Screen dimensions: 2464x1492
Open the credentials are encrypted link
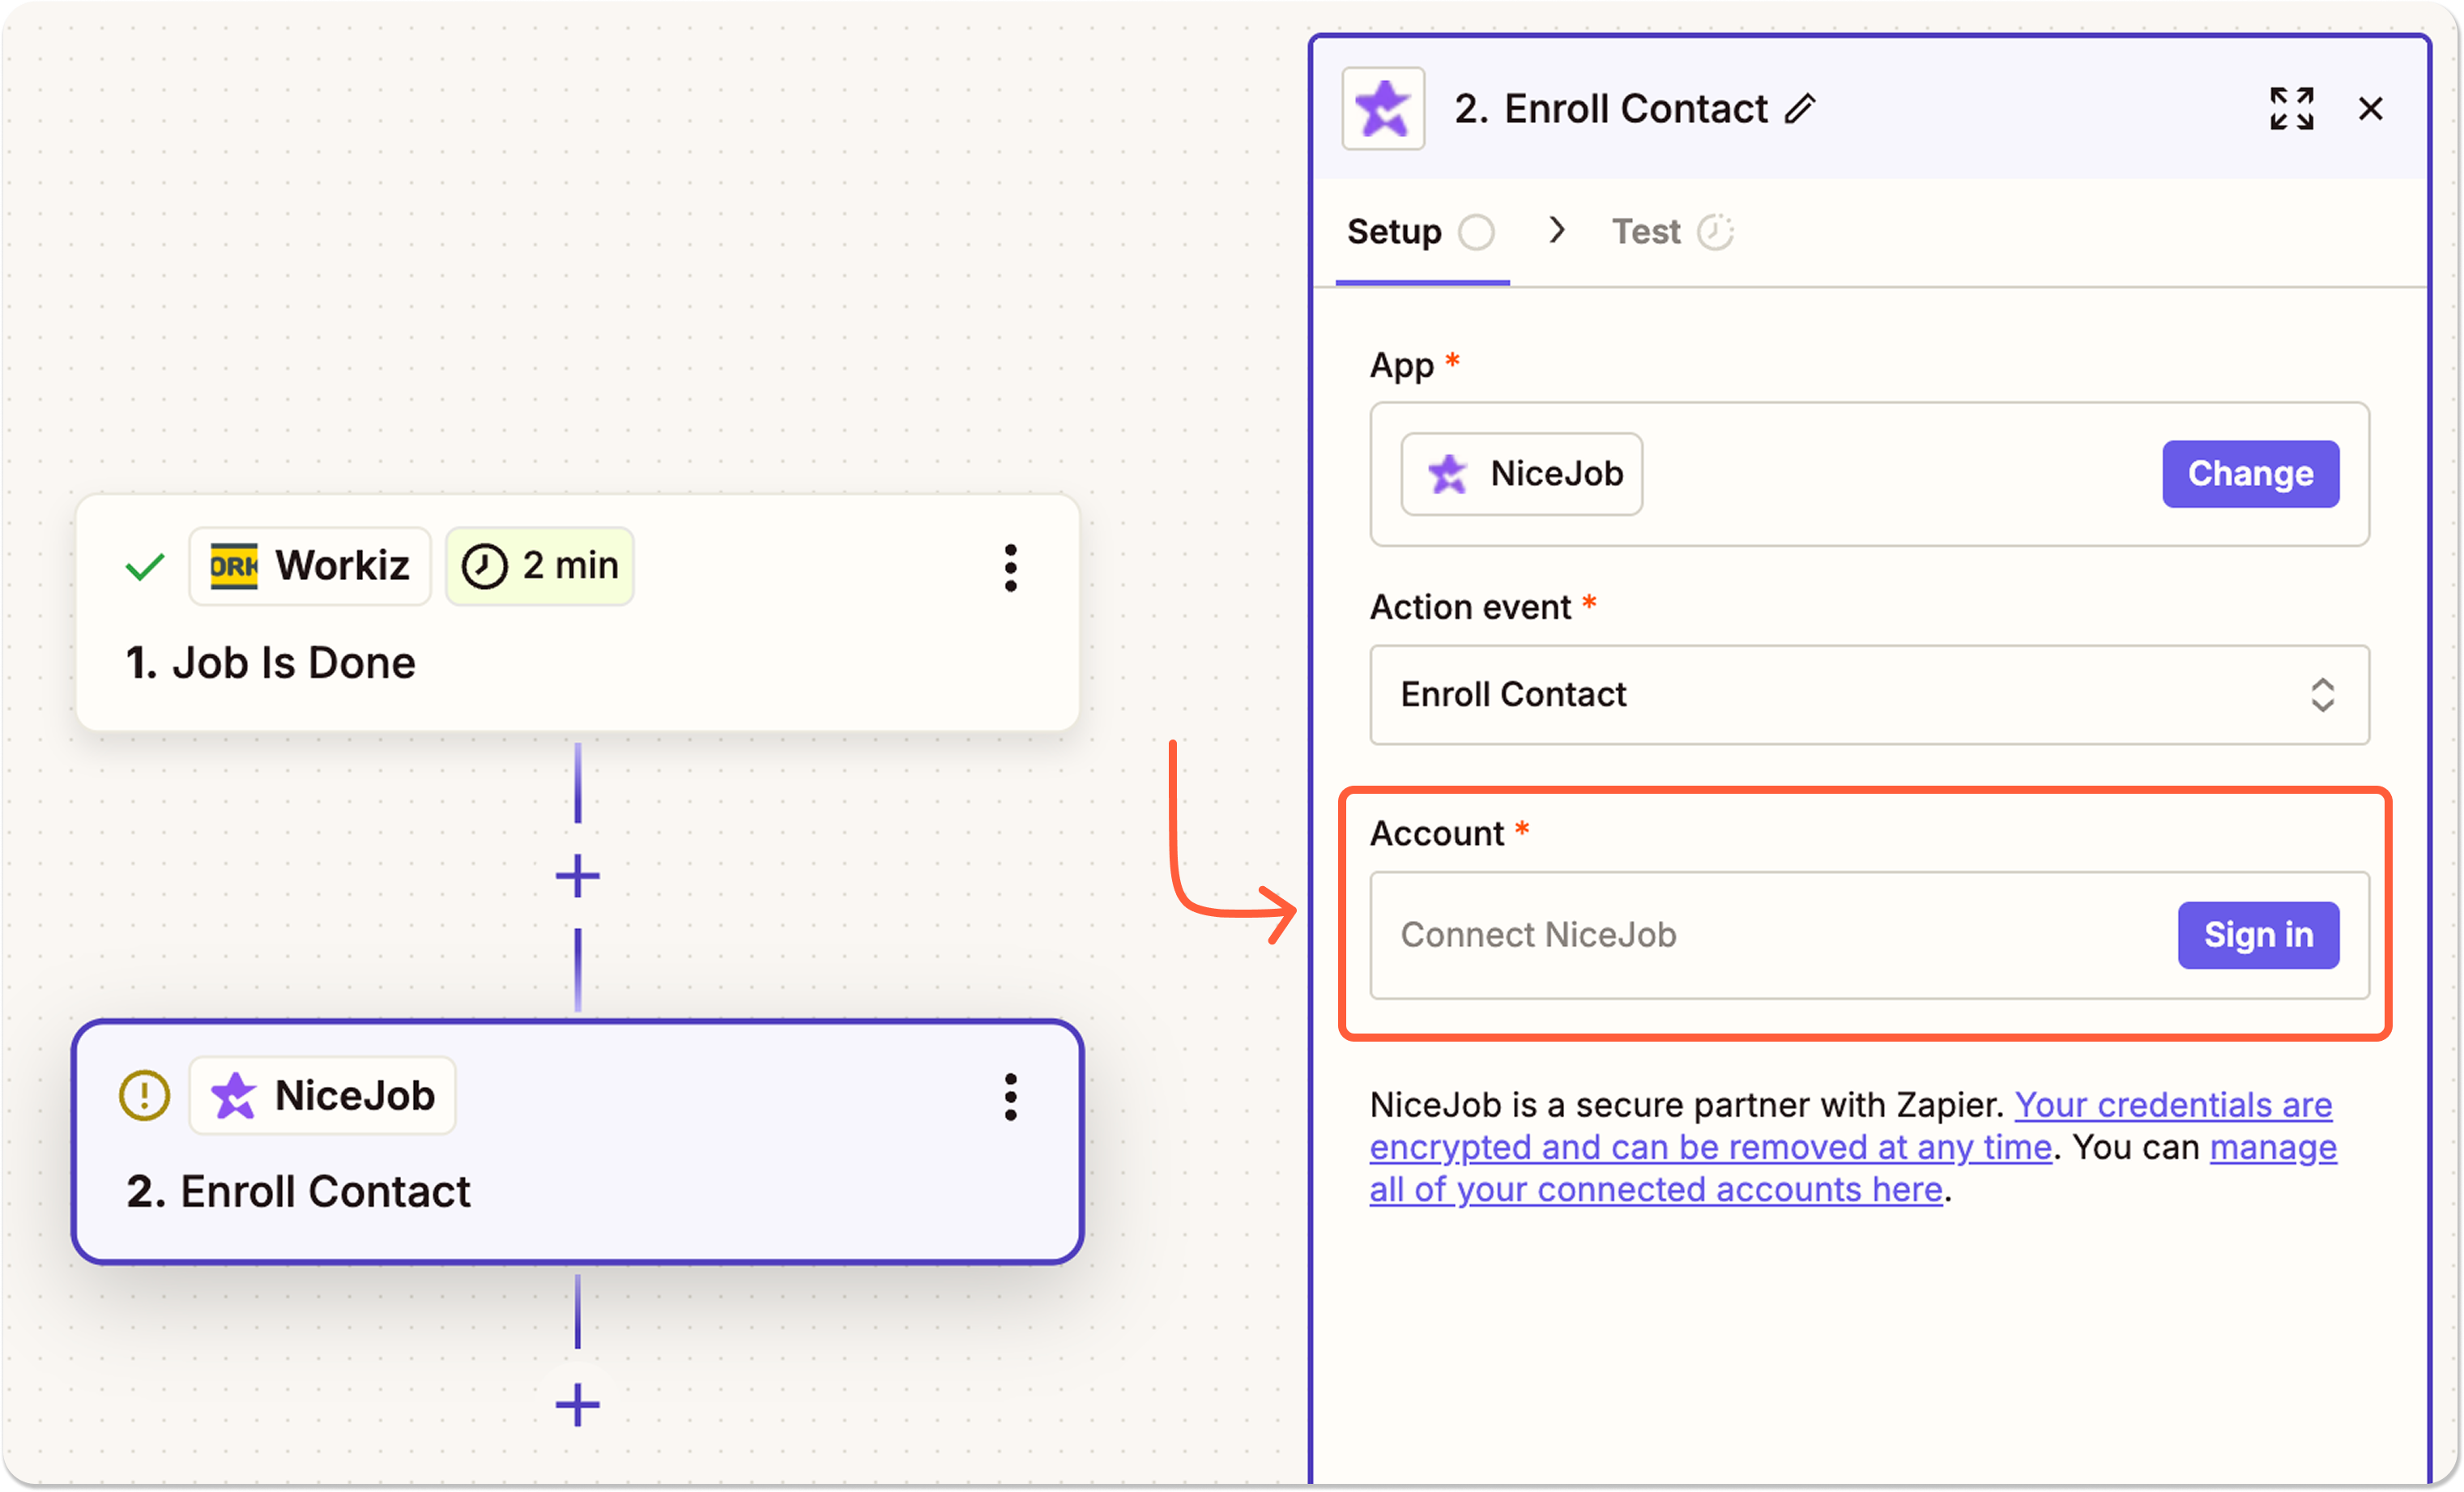pos(1851,1126)
